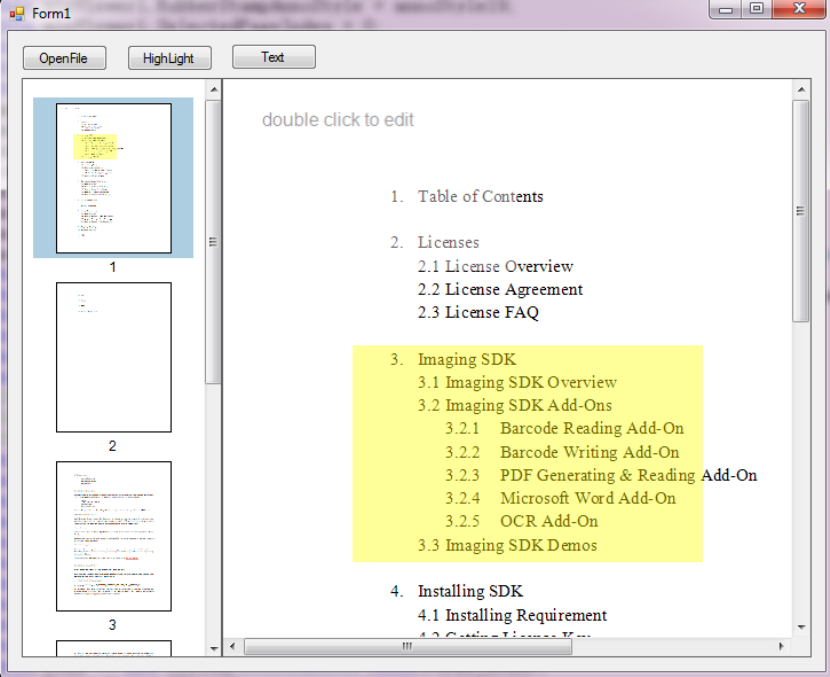Click '2.2 License Agreement' entry

click(x=500, y=290)
